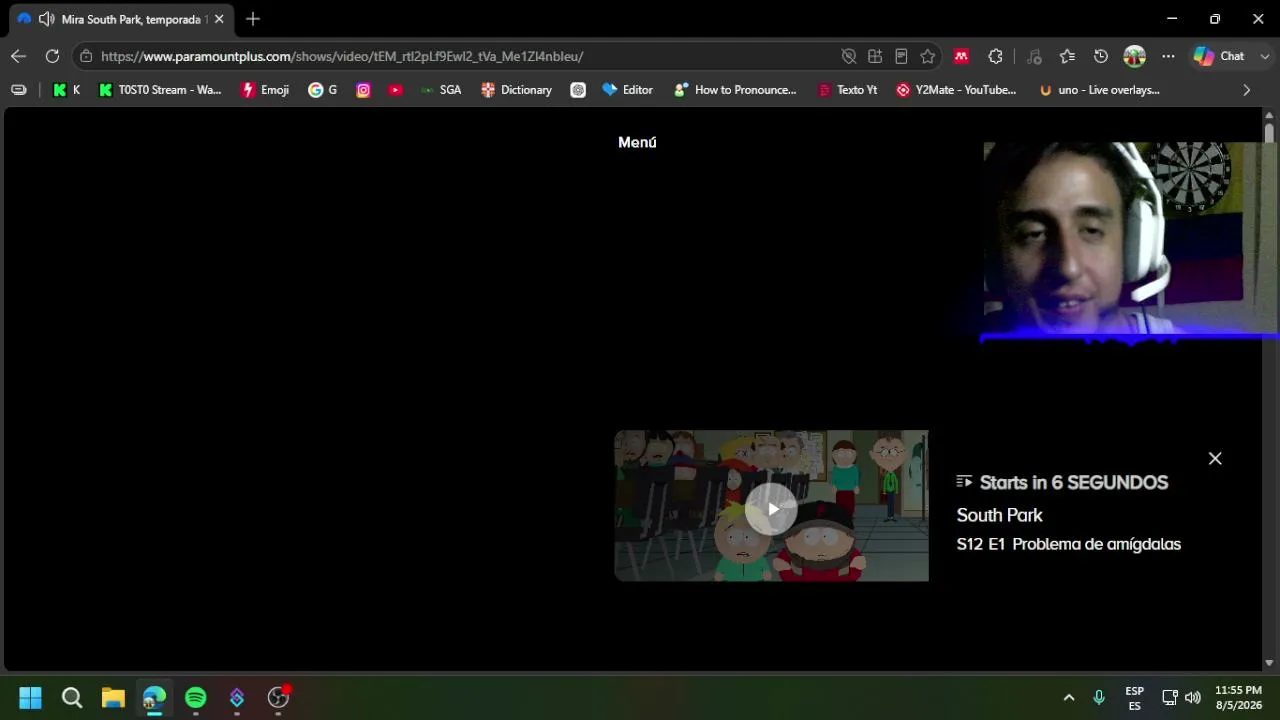Open the Dictionary bookmark
This screenshot has height=720, width=1280.
[516, 90]
